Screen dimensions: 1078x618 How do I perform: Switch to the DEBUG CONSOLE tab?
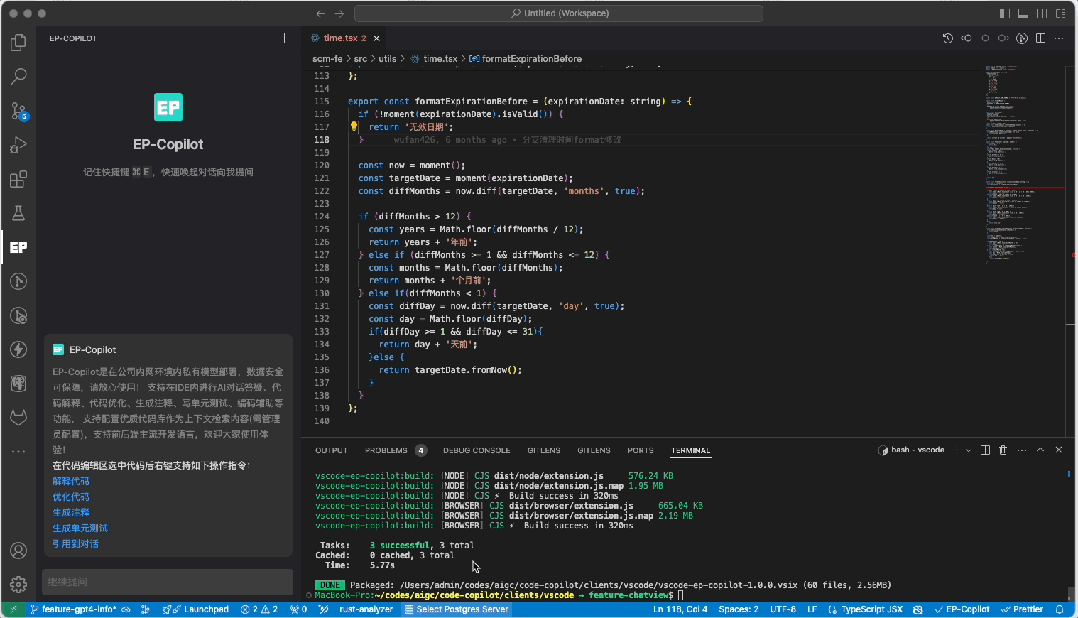pos(476,451)
